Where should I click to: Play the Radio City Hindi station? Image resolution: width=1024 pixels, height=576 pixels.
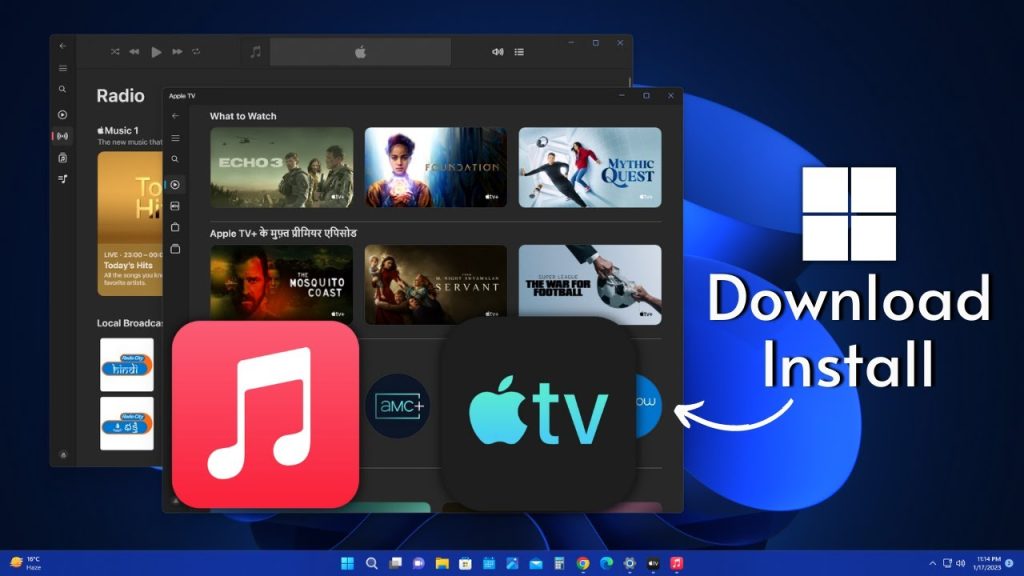coord(127,364)
